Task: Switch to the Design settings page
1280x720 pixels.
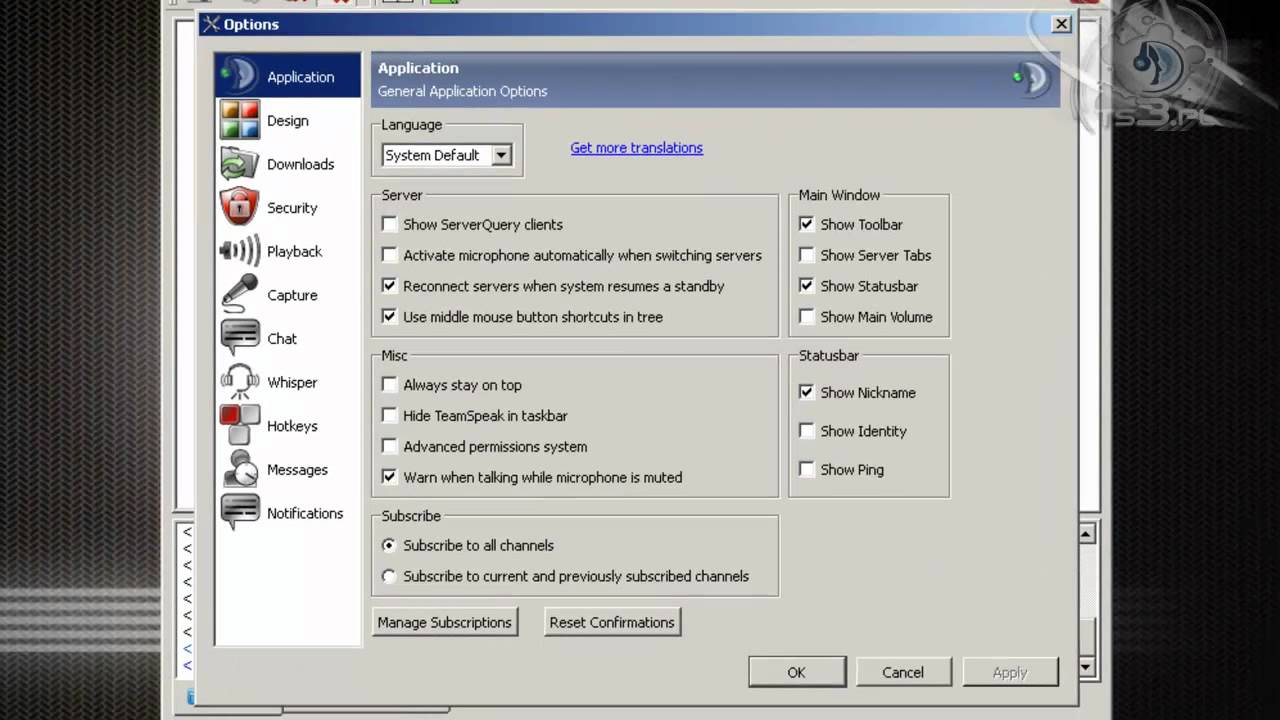Action: click(287, 120)
